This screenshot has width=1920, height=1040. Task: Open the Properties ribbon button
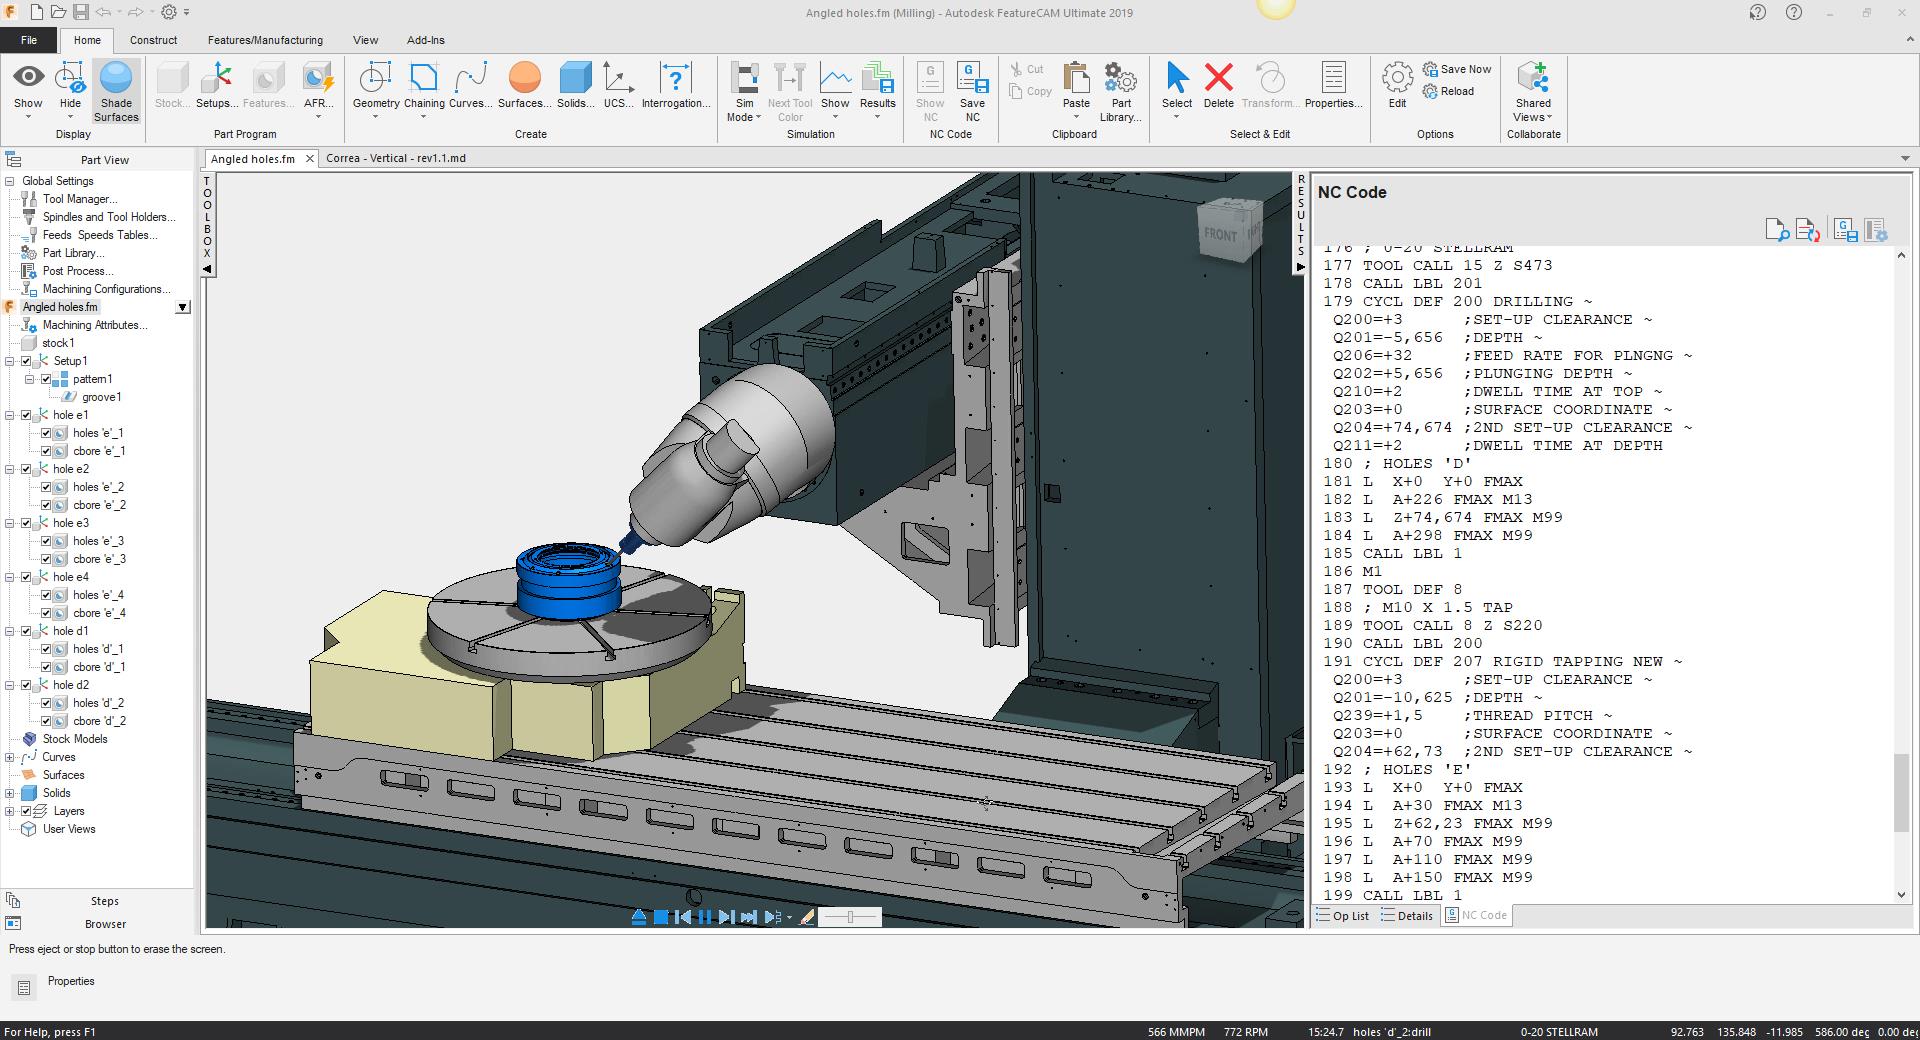tap(1334, 85)
